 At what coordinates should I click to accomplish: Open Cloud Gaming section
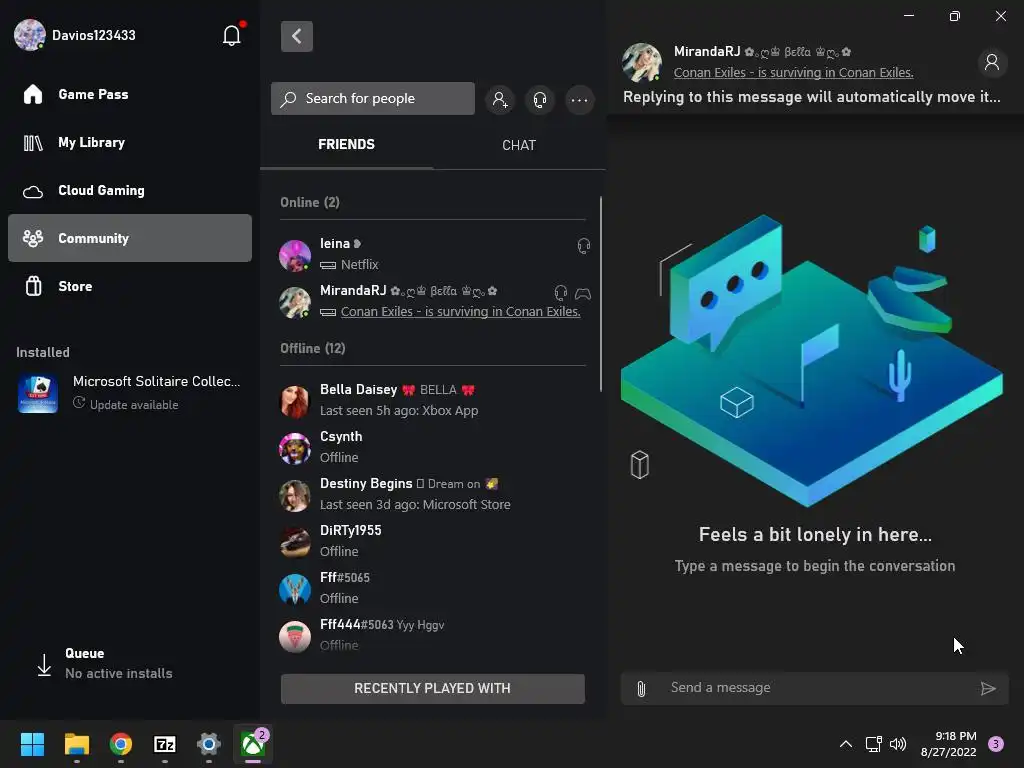pyautogui.click(x=130, y=191)
